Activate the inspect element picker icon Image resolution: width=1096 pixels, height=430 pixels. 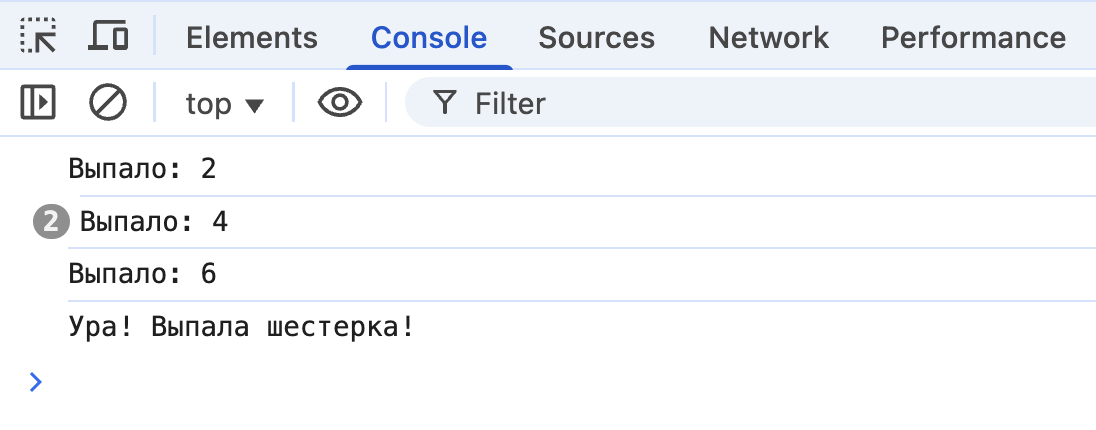[38, 37]
